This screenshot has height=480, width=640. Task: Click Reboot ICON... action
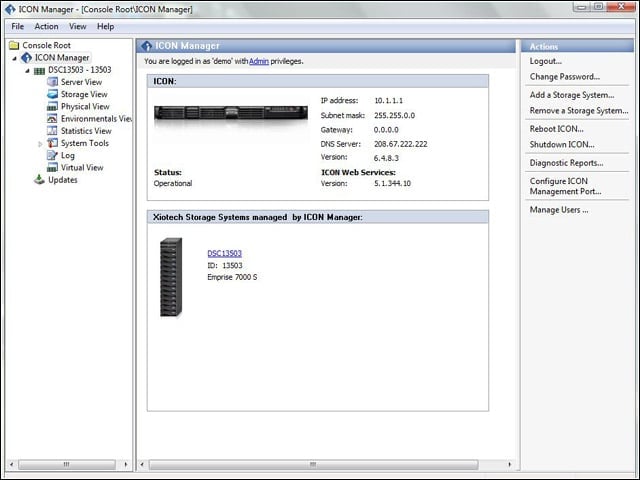click(556, 129)
